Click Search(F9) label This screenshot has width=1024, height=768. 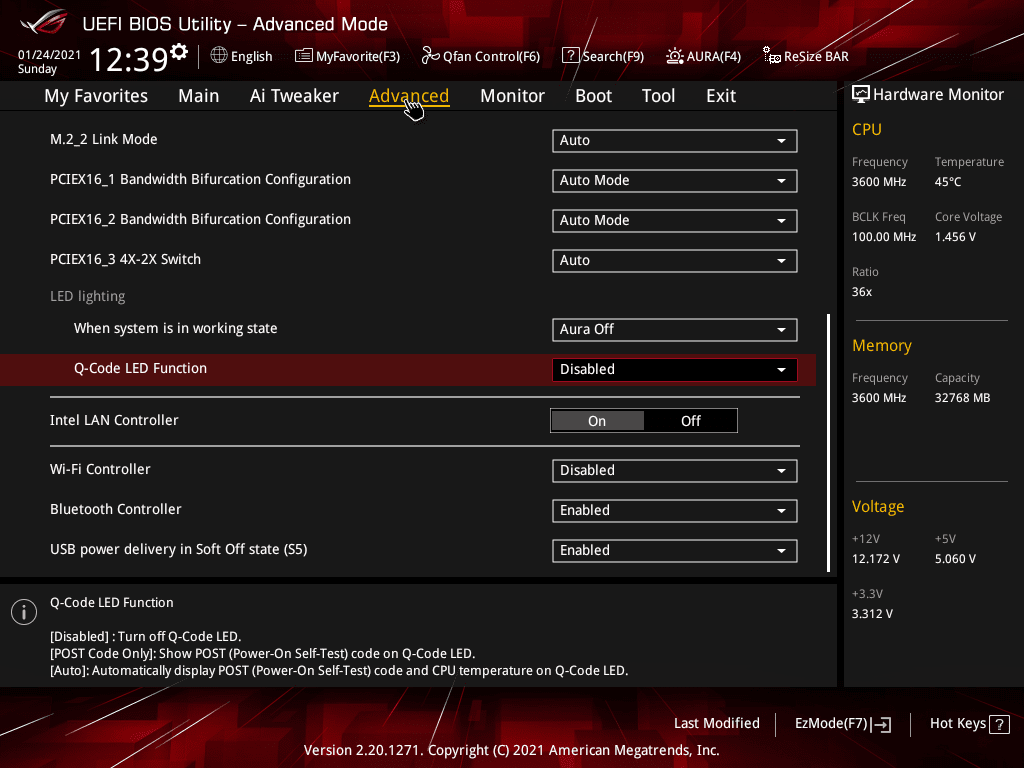613,56
